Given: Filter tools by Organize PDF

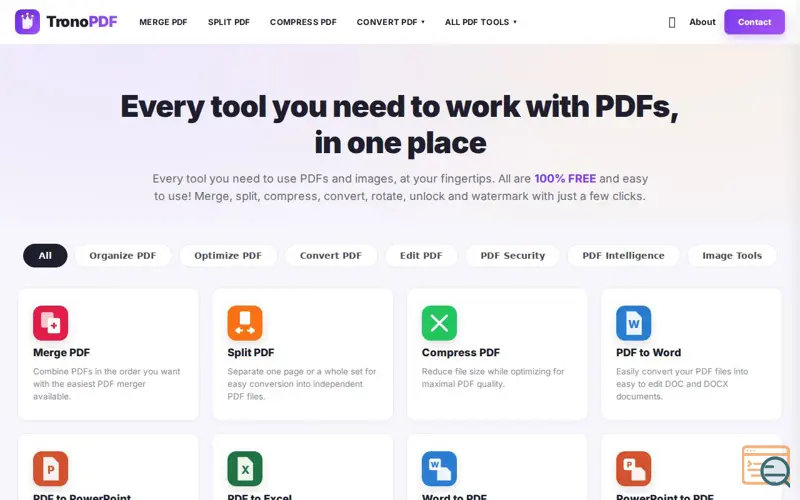Looking at the screenshot, I should click(x=123, y=256).
